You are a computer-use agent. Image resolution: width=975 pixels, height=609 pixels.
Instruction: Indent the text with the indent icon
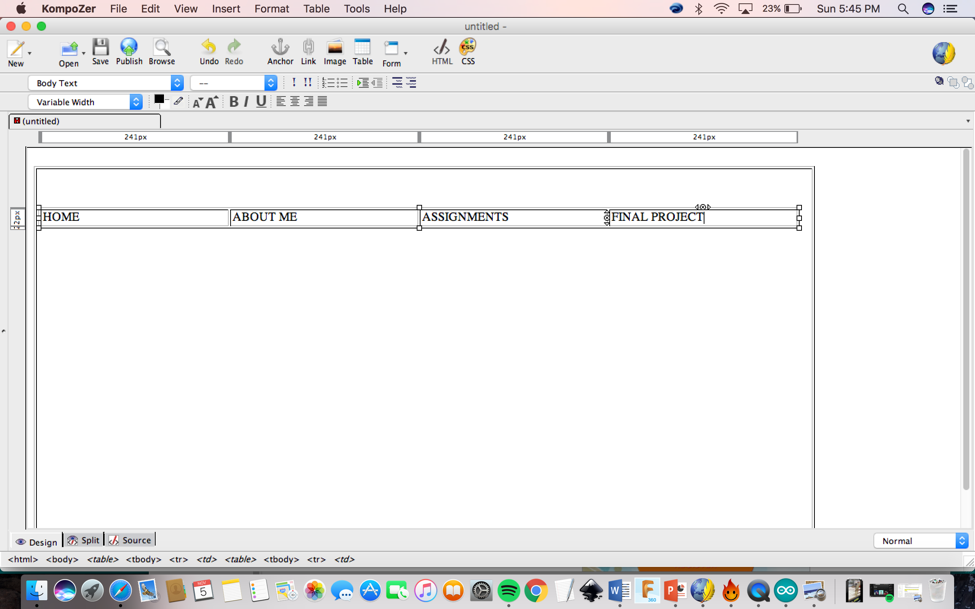[363, 83]
